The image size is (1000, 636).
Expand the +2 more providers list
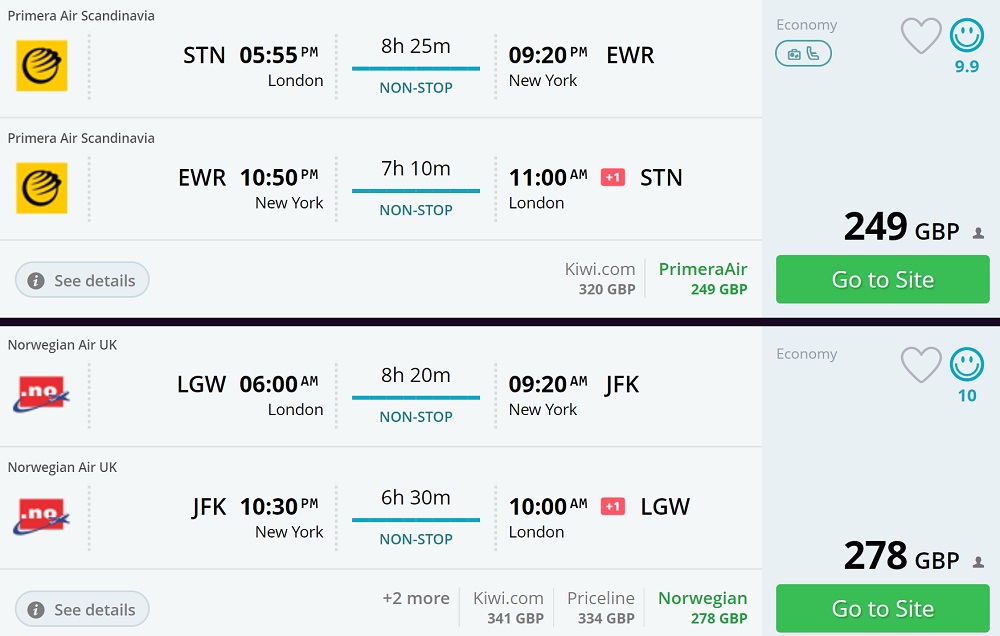[415, 599]
